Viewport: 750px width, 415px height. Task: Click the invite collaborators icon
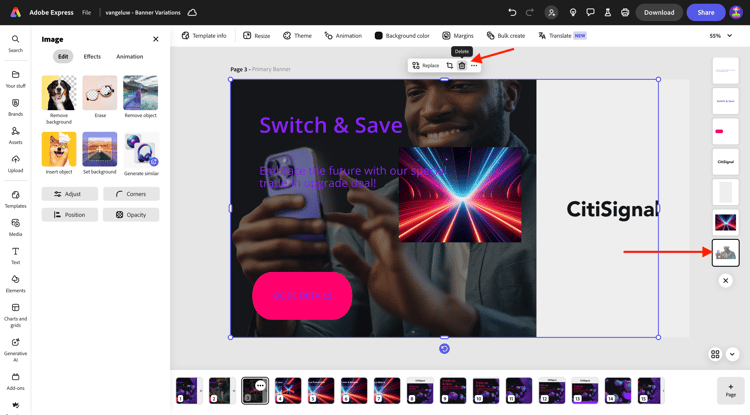551,12
